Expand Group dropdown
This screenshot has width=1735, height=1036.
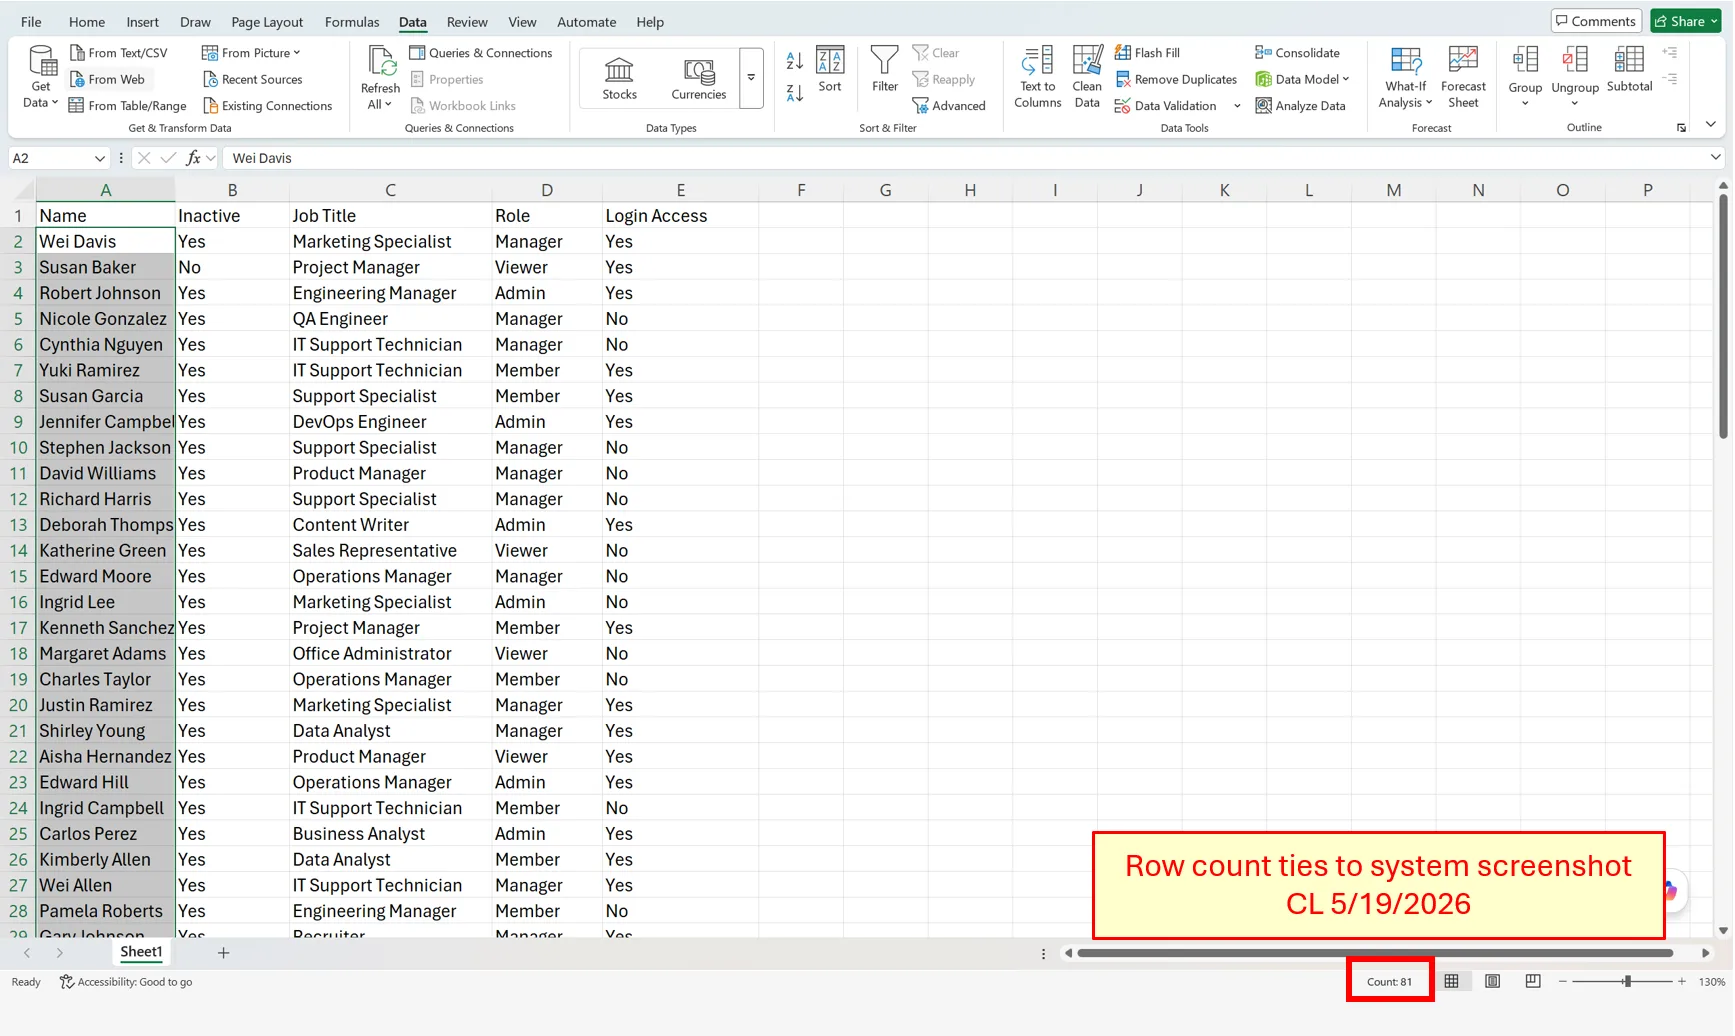pos(1525,103)
